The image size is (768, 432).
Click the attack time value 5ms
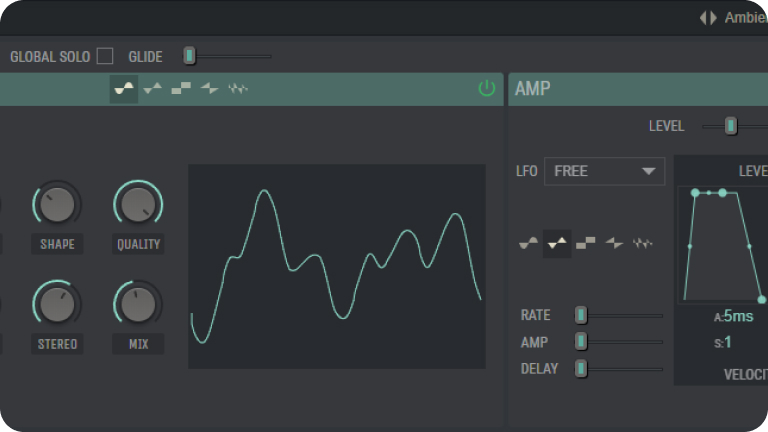[x=738, y=317]
